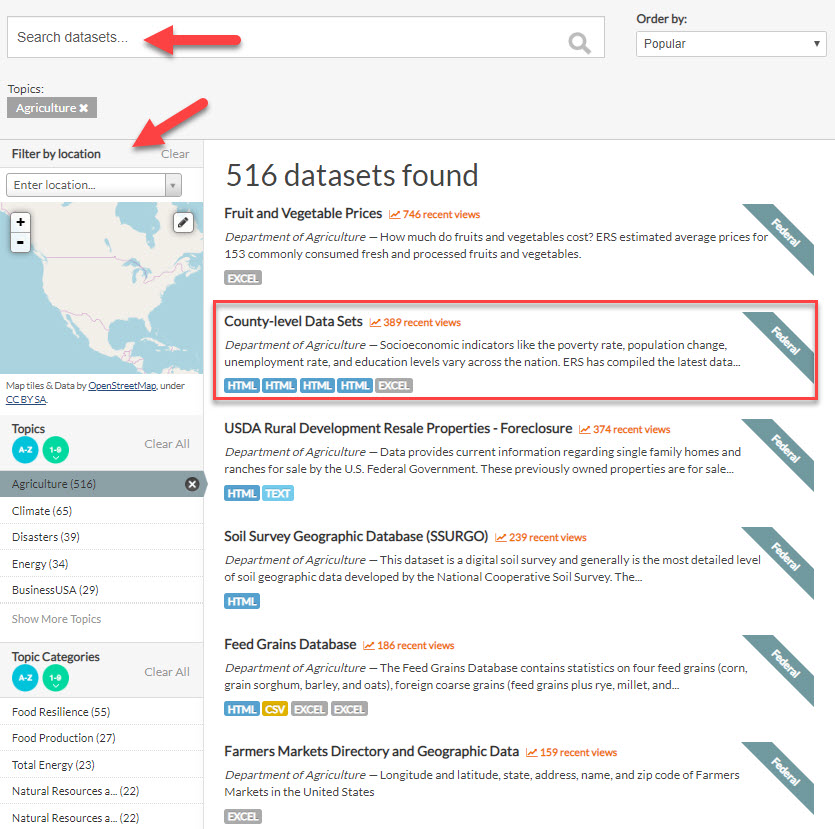Zoom out using the map minus icon

(x=21, y=242)
